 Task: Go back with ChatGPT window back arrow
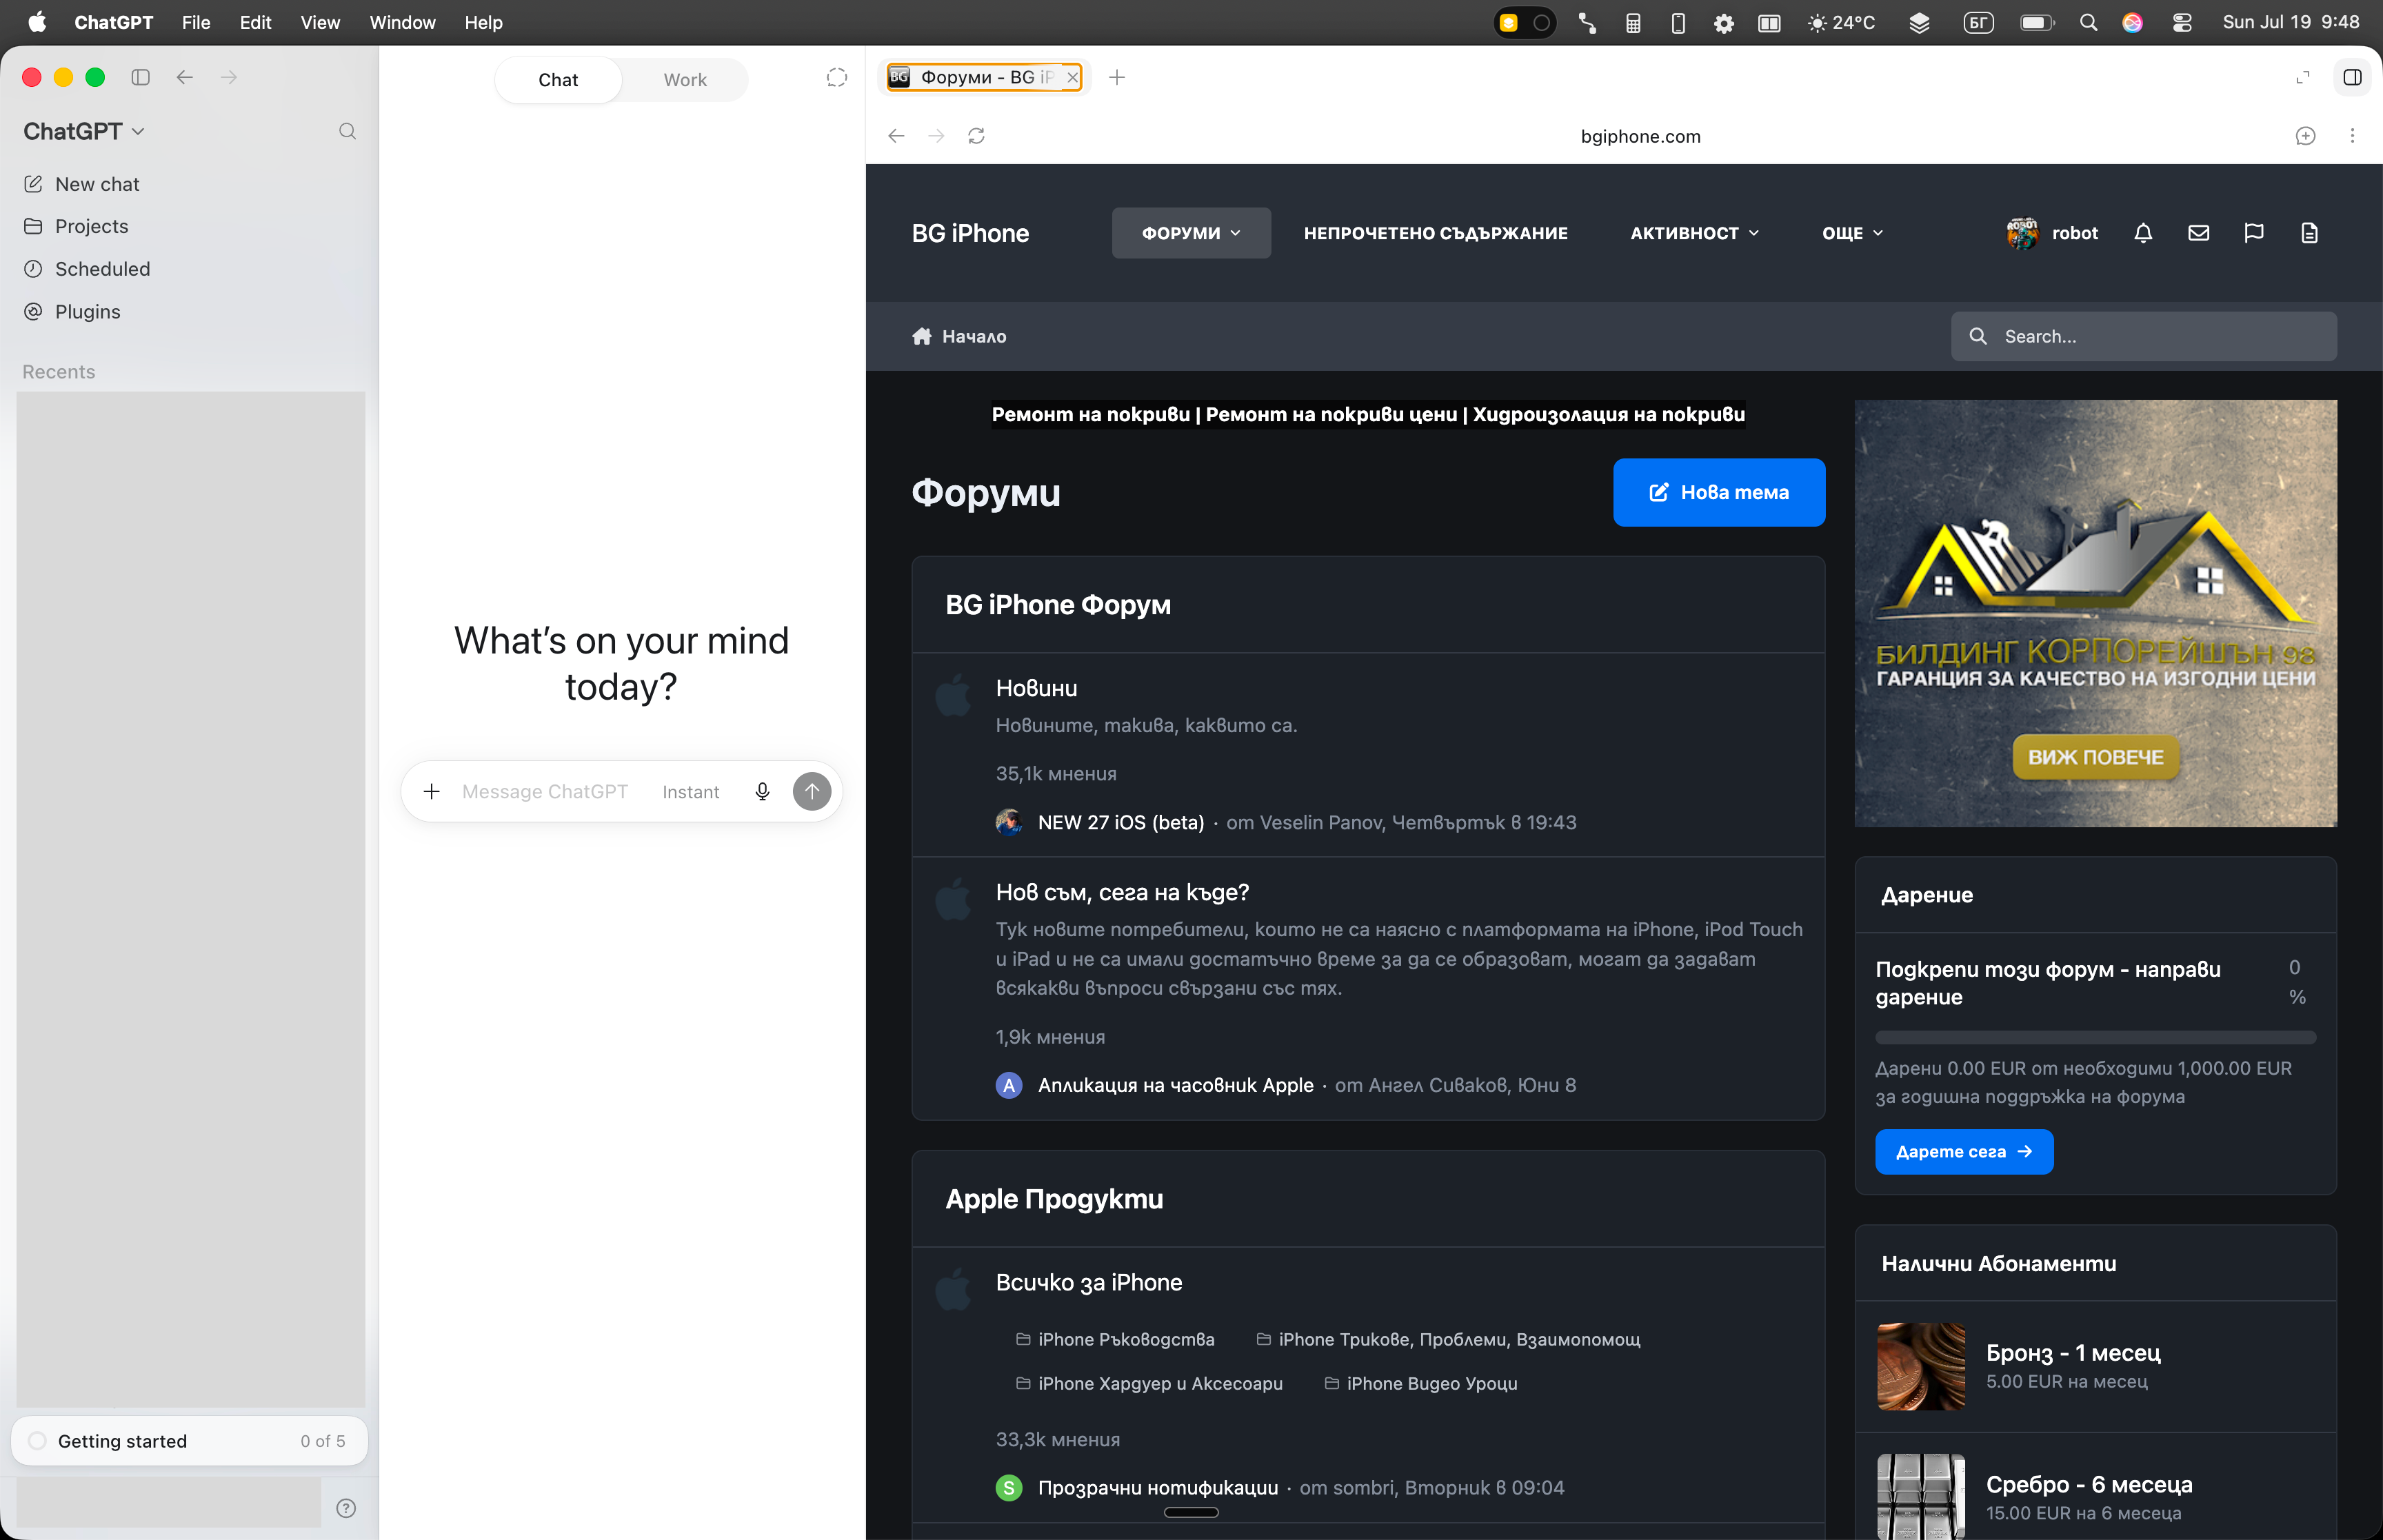coord(185,77)
